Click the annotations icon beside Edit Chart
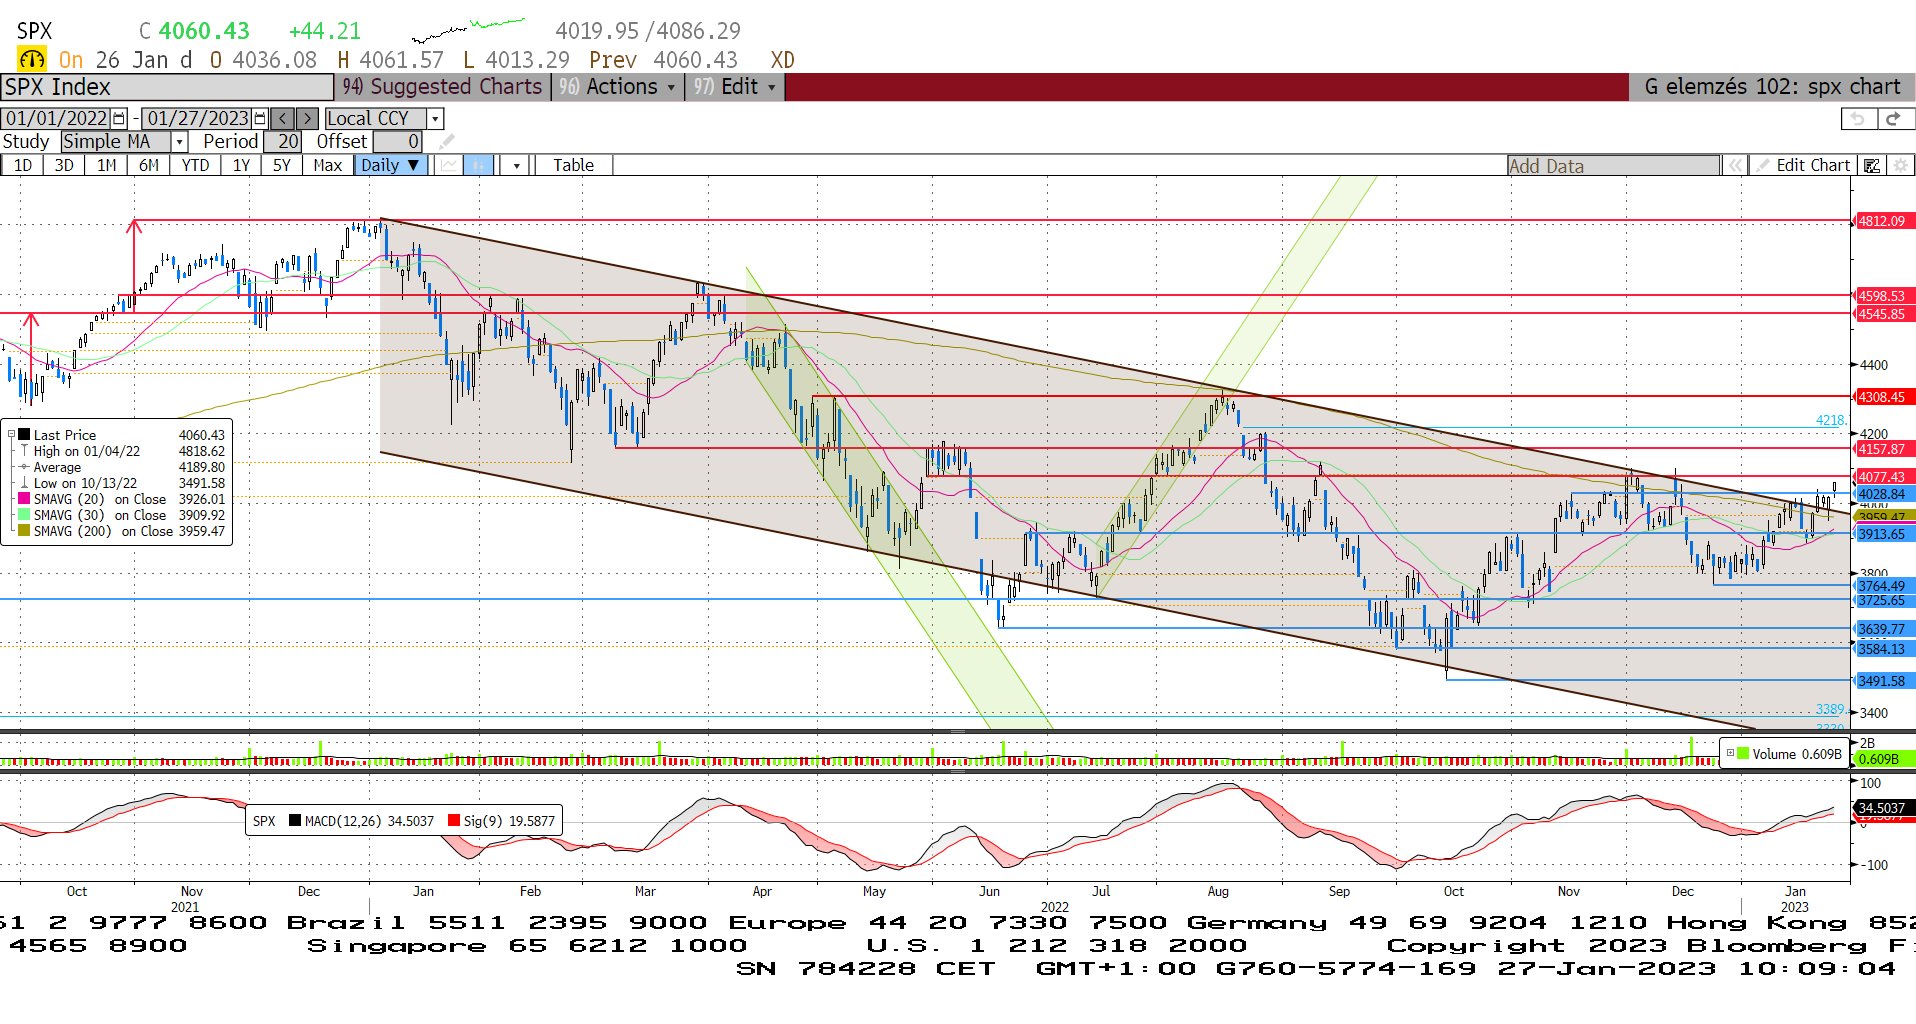Screen dimensions: 1916x1024 [1871, 165]
